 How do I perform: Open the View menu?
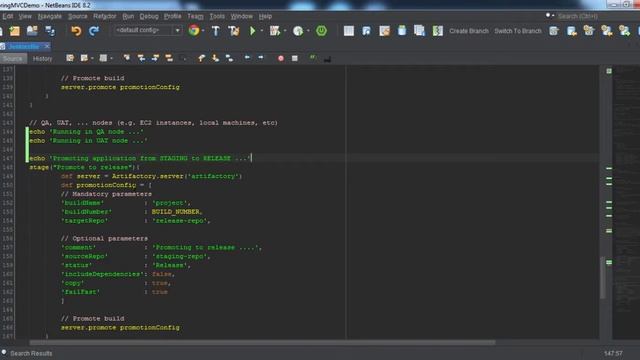coord(25,16)
